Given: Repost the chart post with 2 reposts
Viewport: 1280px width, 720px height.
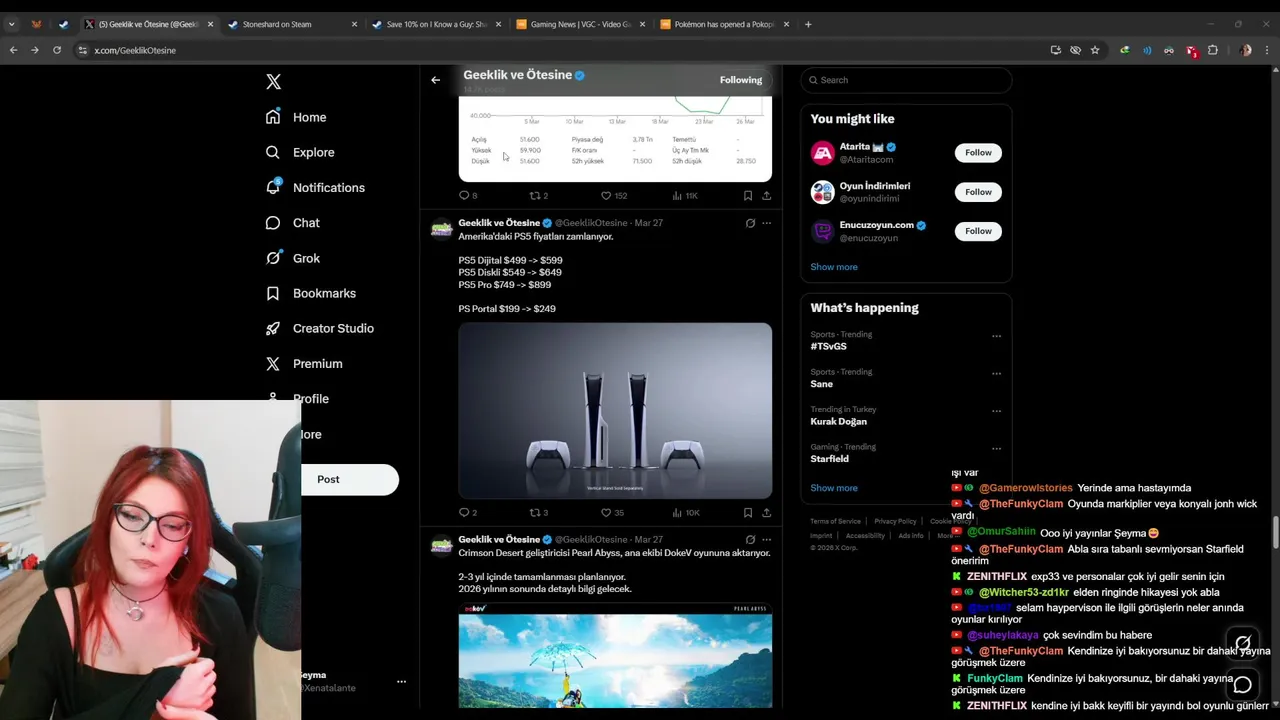Looking at the screenshot, I should [x=538, y=196].
